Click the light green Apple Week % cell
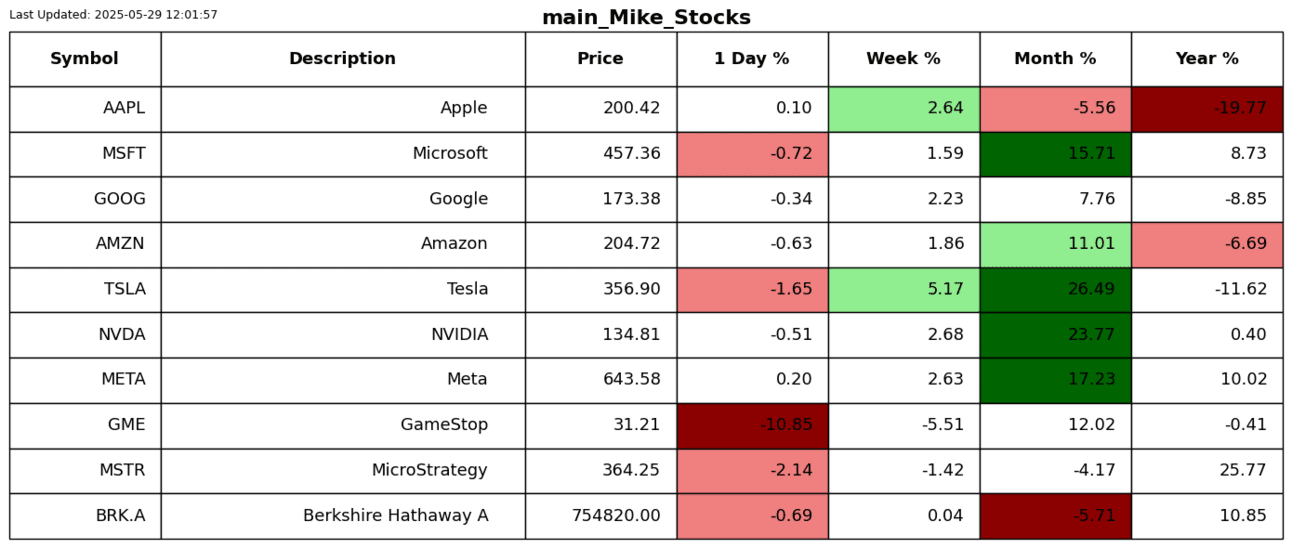This screenshot has height=548, width=1292. 903,108
